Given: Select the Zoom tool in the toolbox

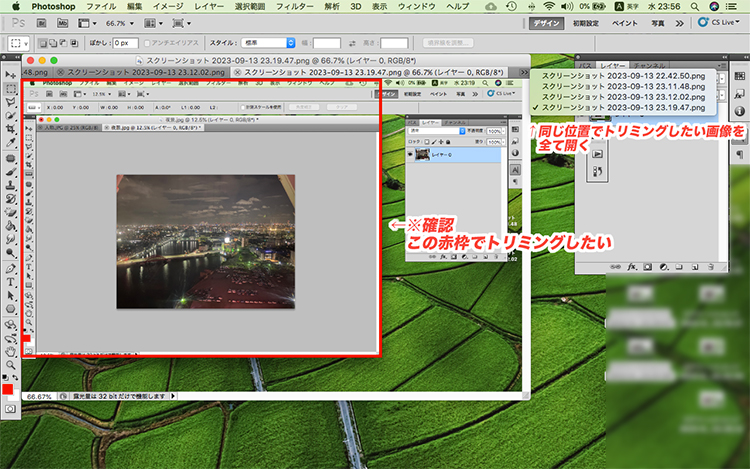Looking at the screenshot, I should click(10, 365).
